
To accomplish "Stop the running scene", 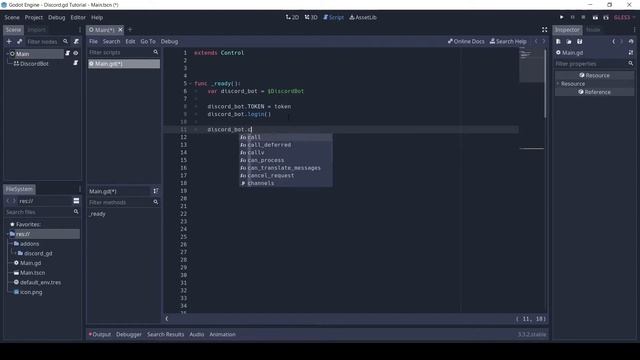I will click(583, 18).
